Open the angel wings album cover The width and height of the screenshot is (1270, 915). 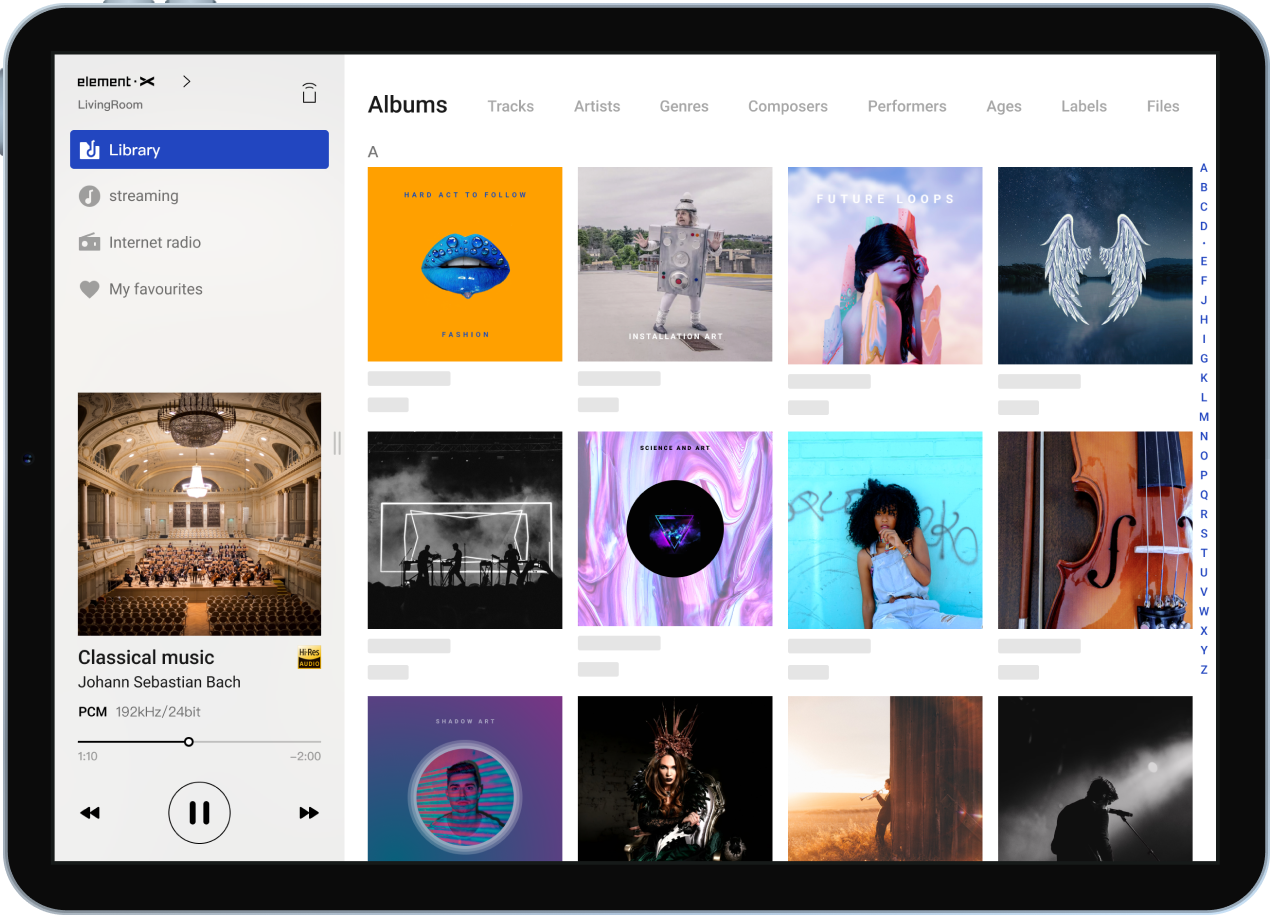click(x=1095, y=265)
